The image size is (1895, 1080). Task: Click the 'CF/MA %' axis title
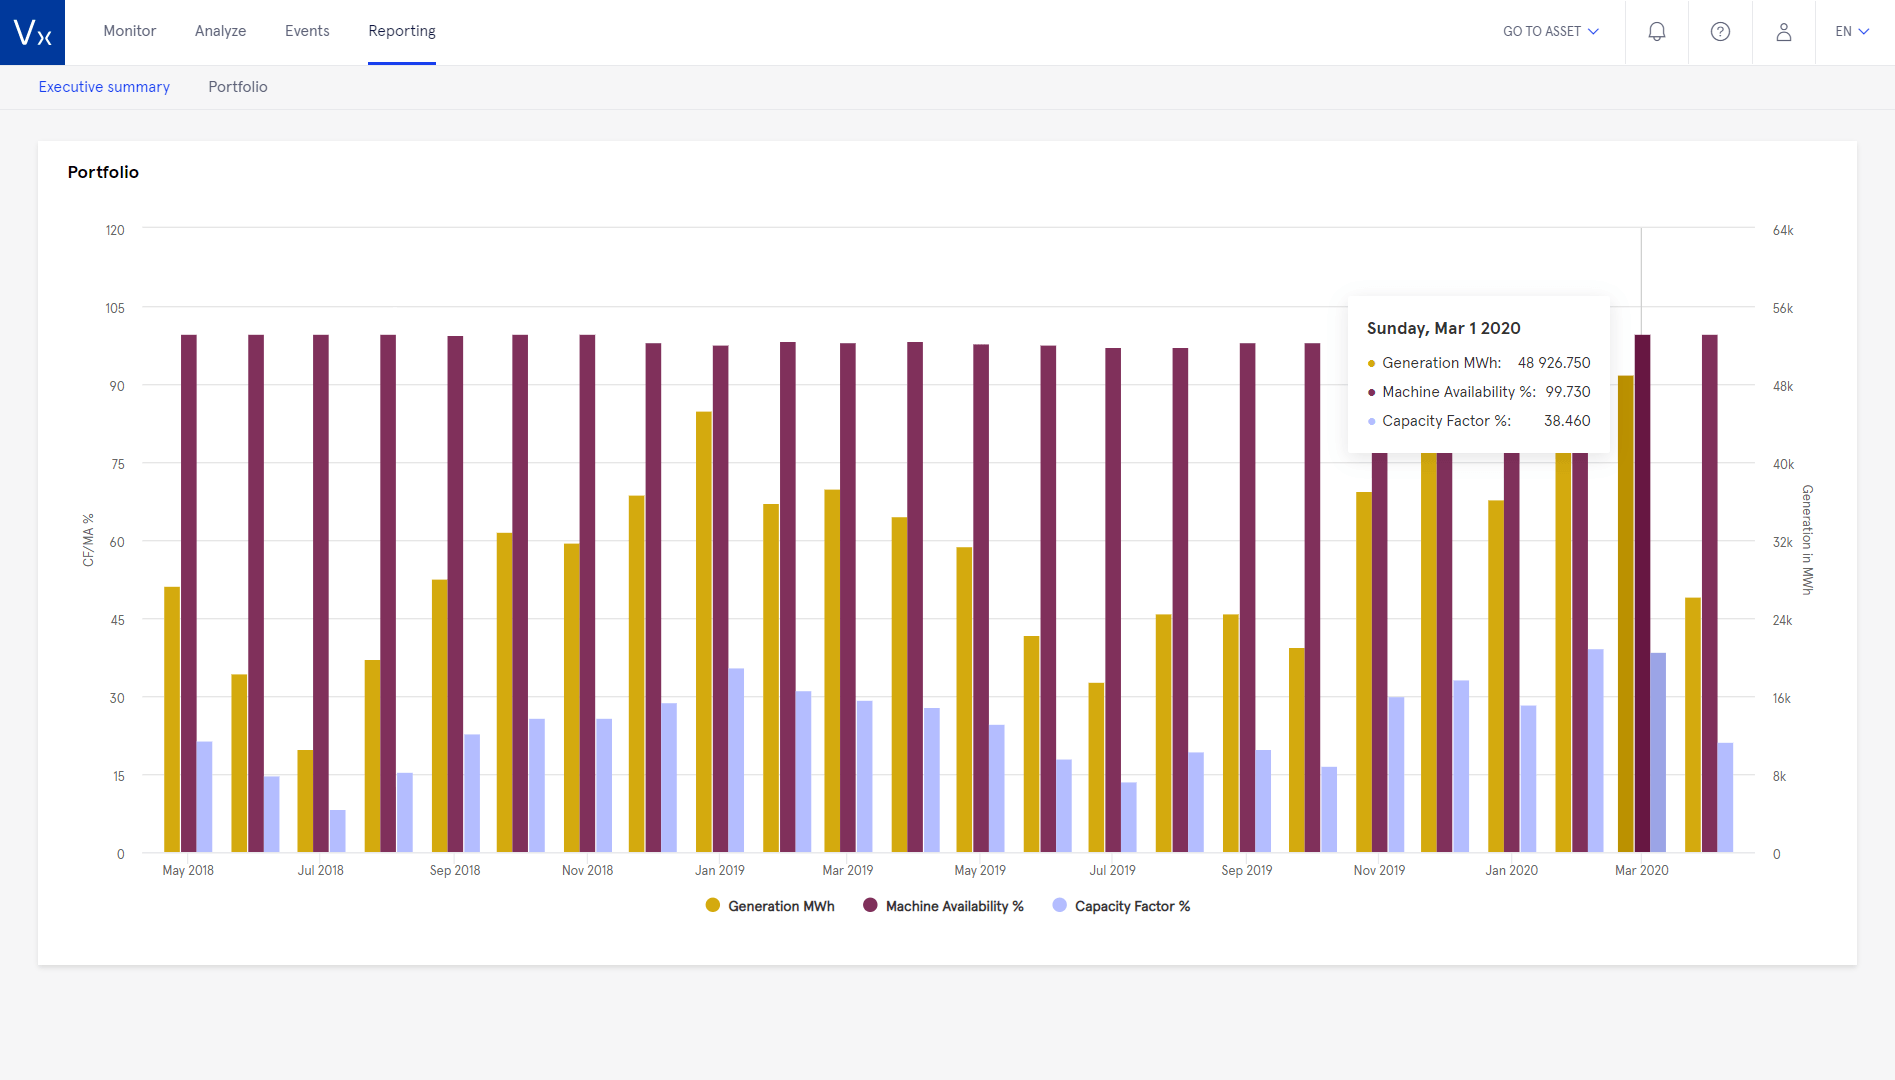(x=88, y=540)
